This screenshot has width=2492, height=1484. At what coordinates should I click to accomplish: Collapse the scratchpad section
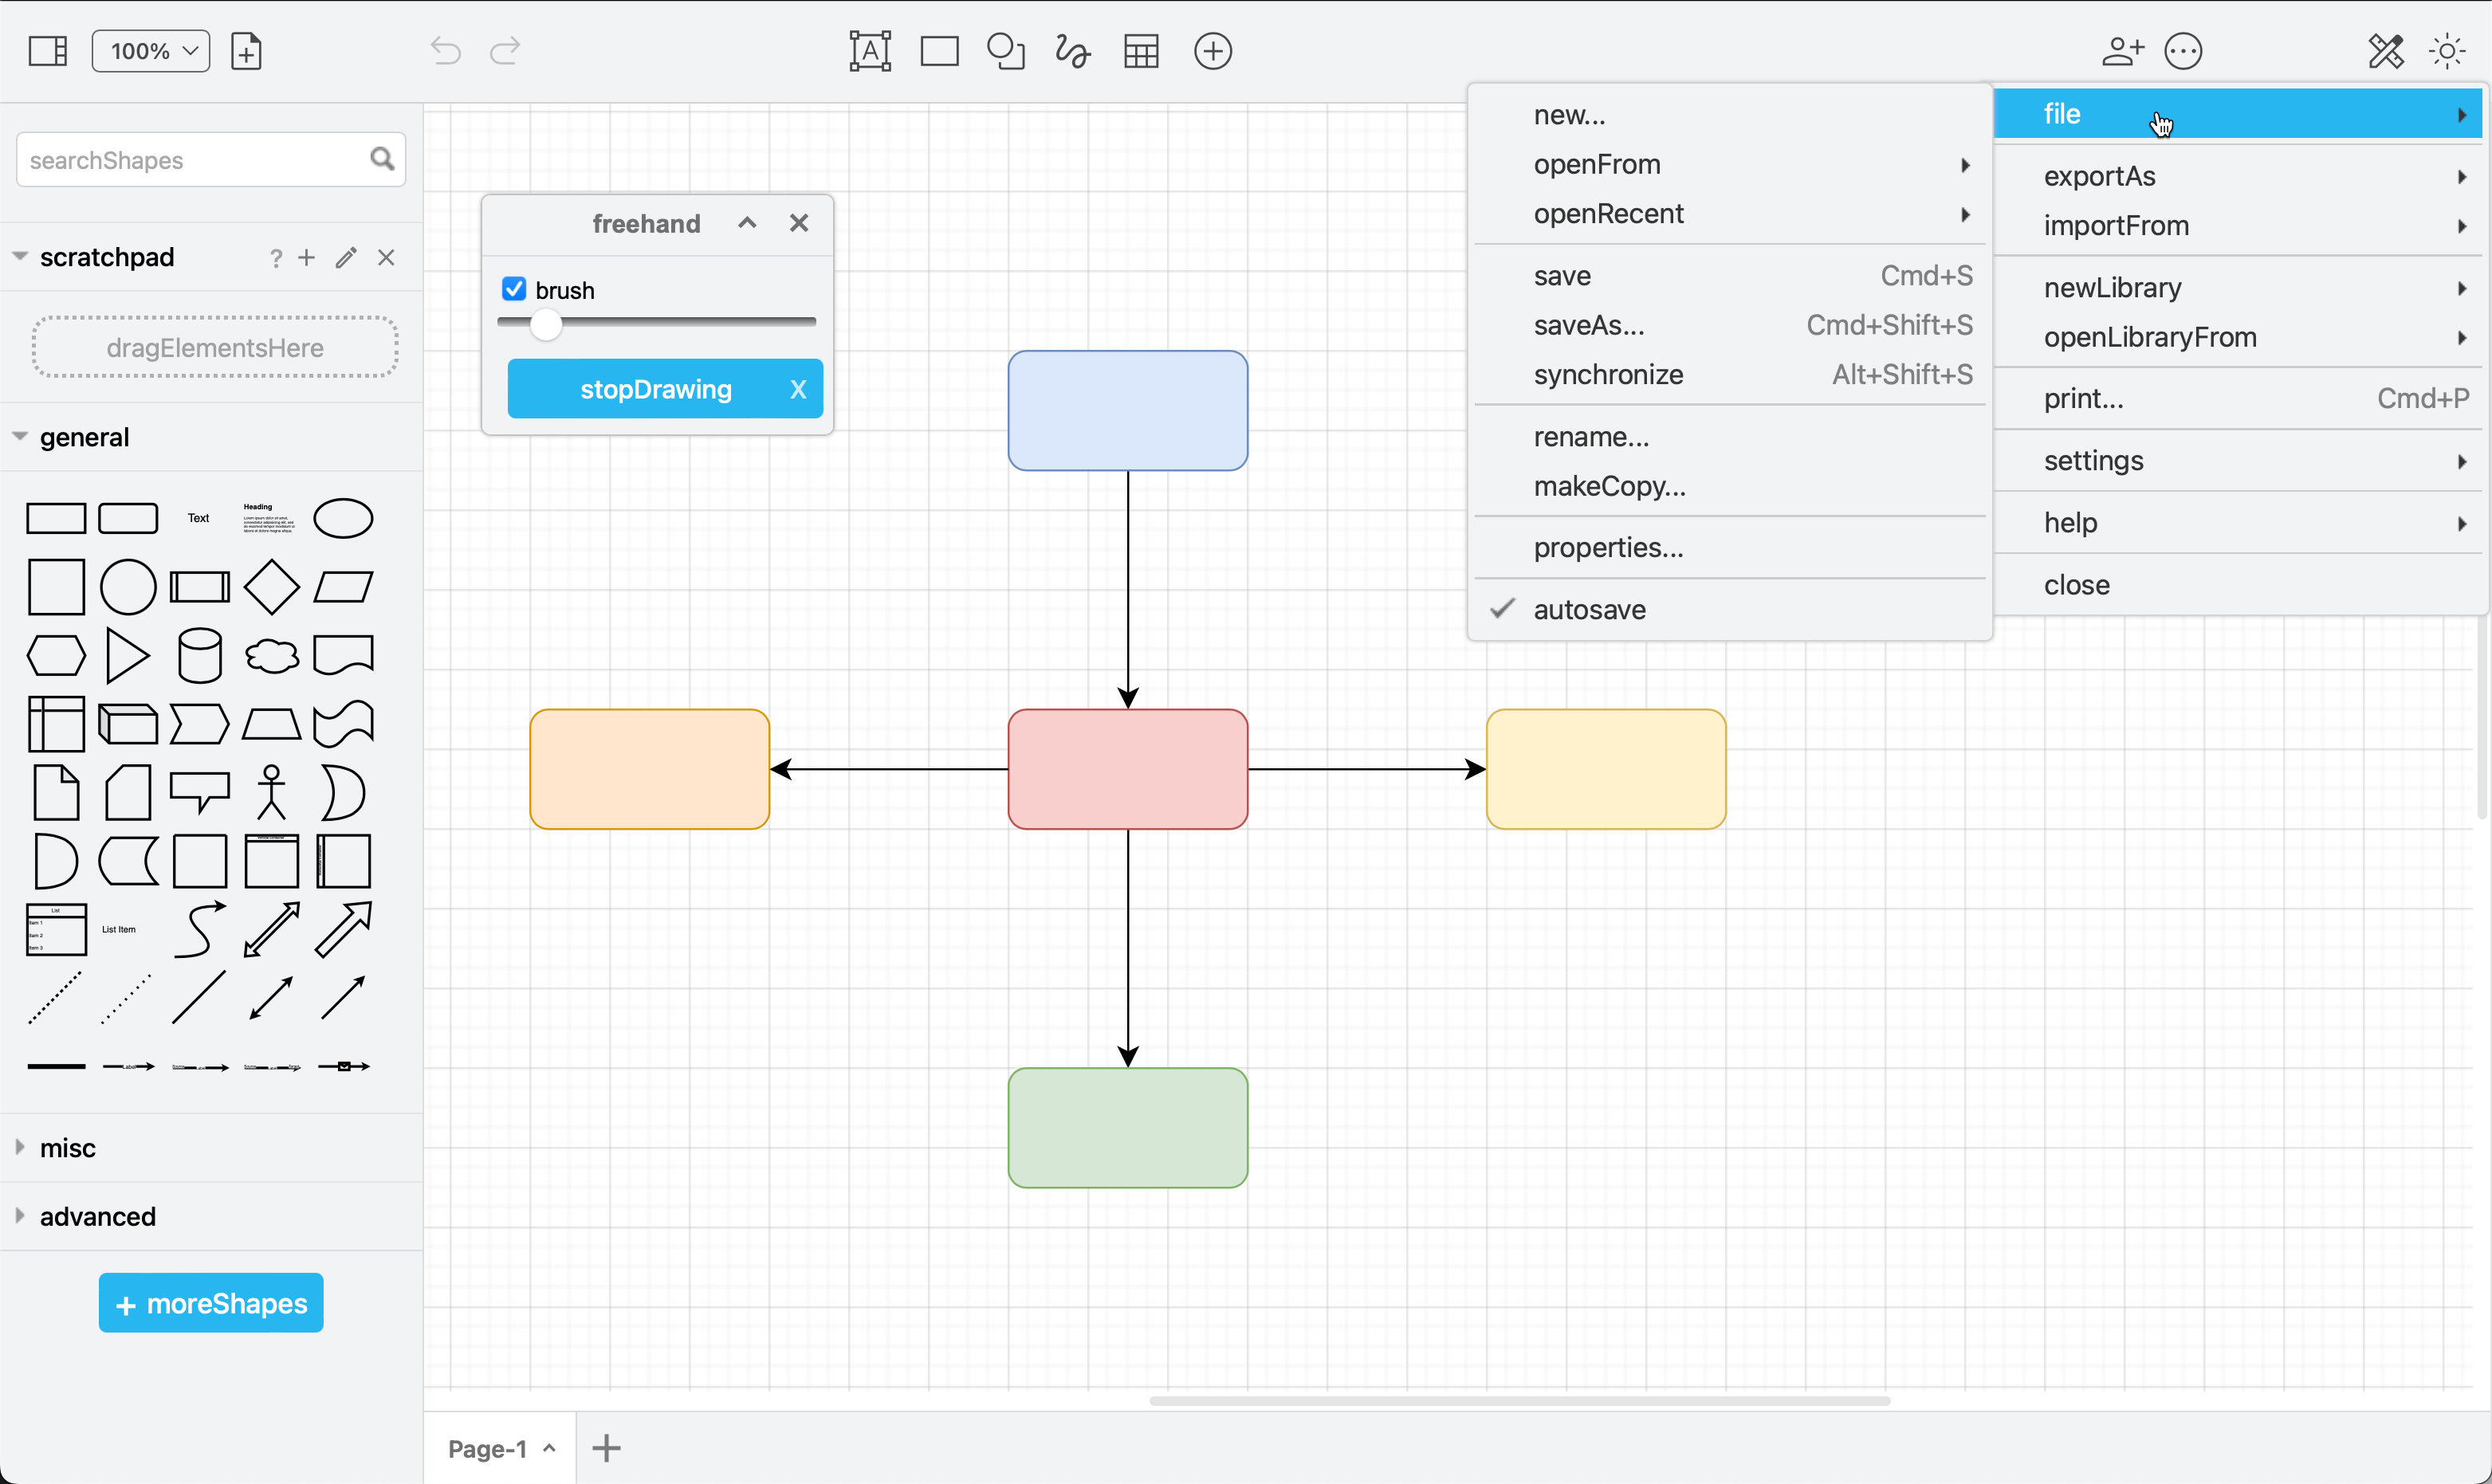[x=19, y=257]
